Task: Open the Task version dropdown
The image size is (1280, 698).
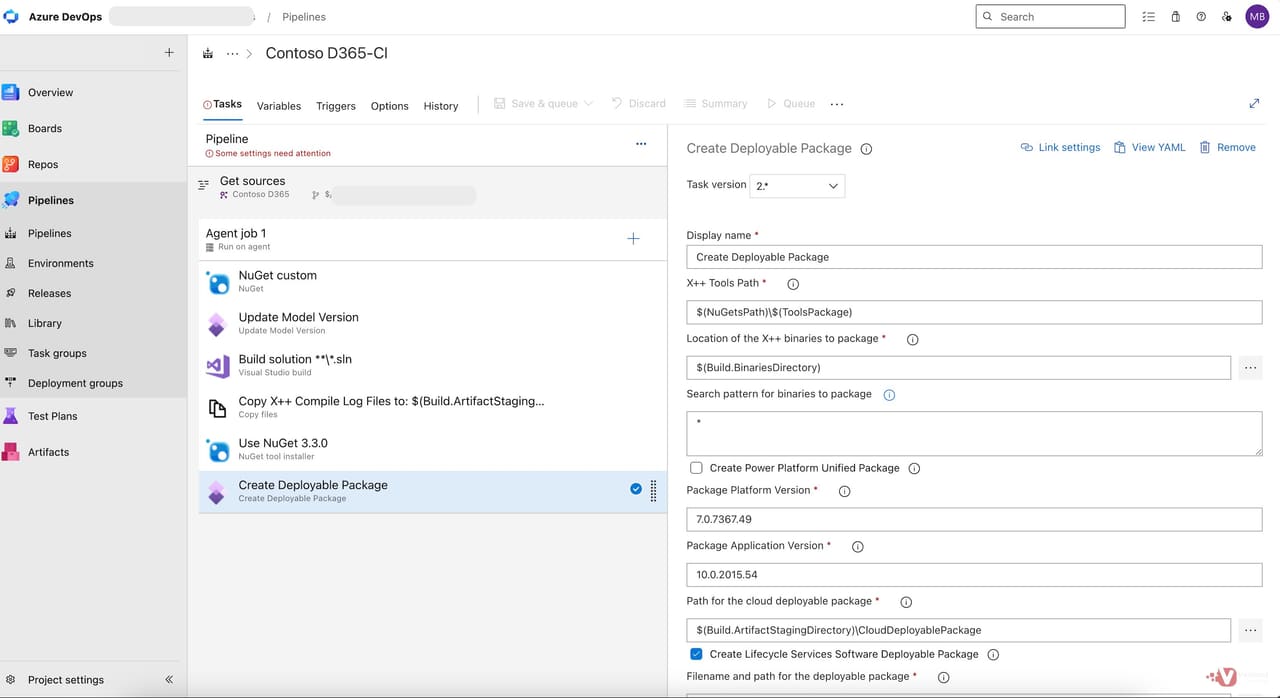Action: point(797,186)
